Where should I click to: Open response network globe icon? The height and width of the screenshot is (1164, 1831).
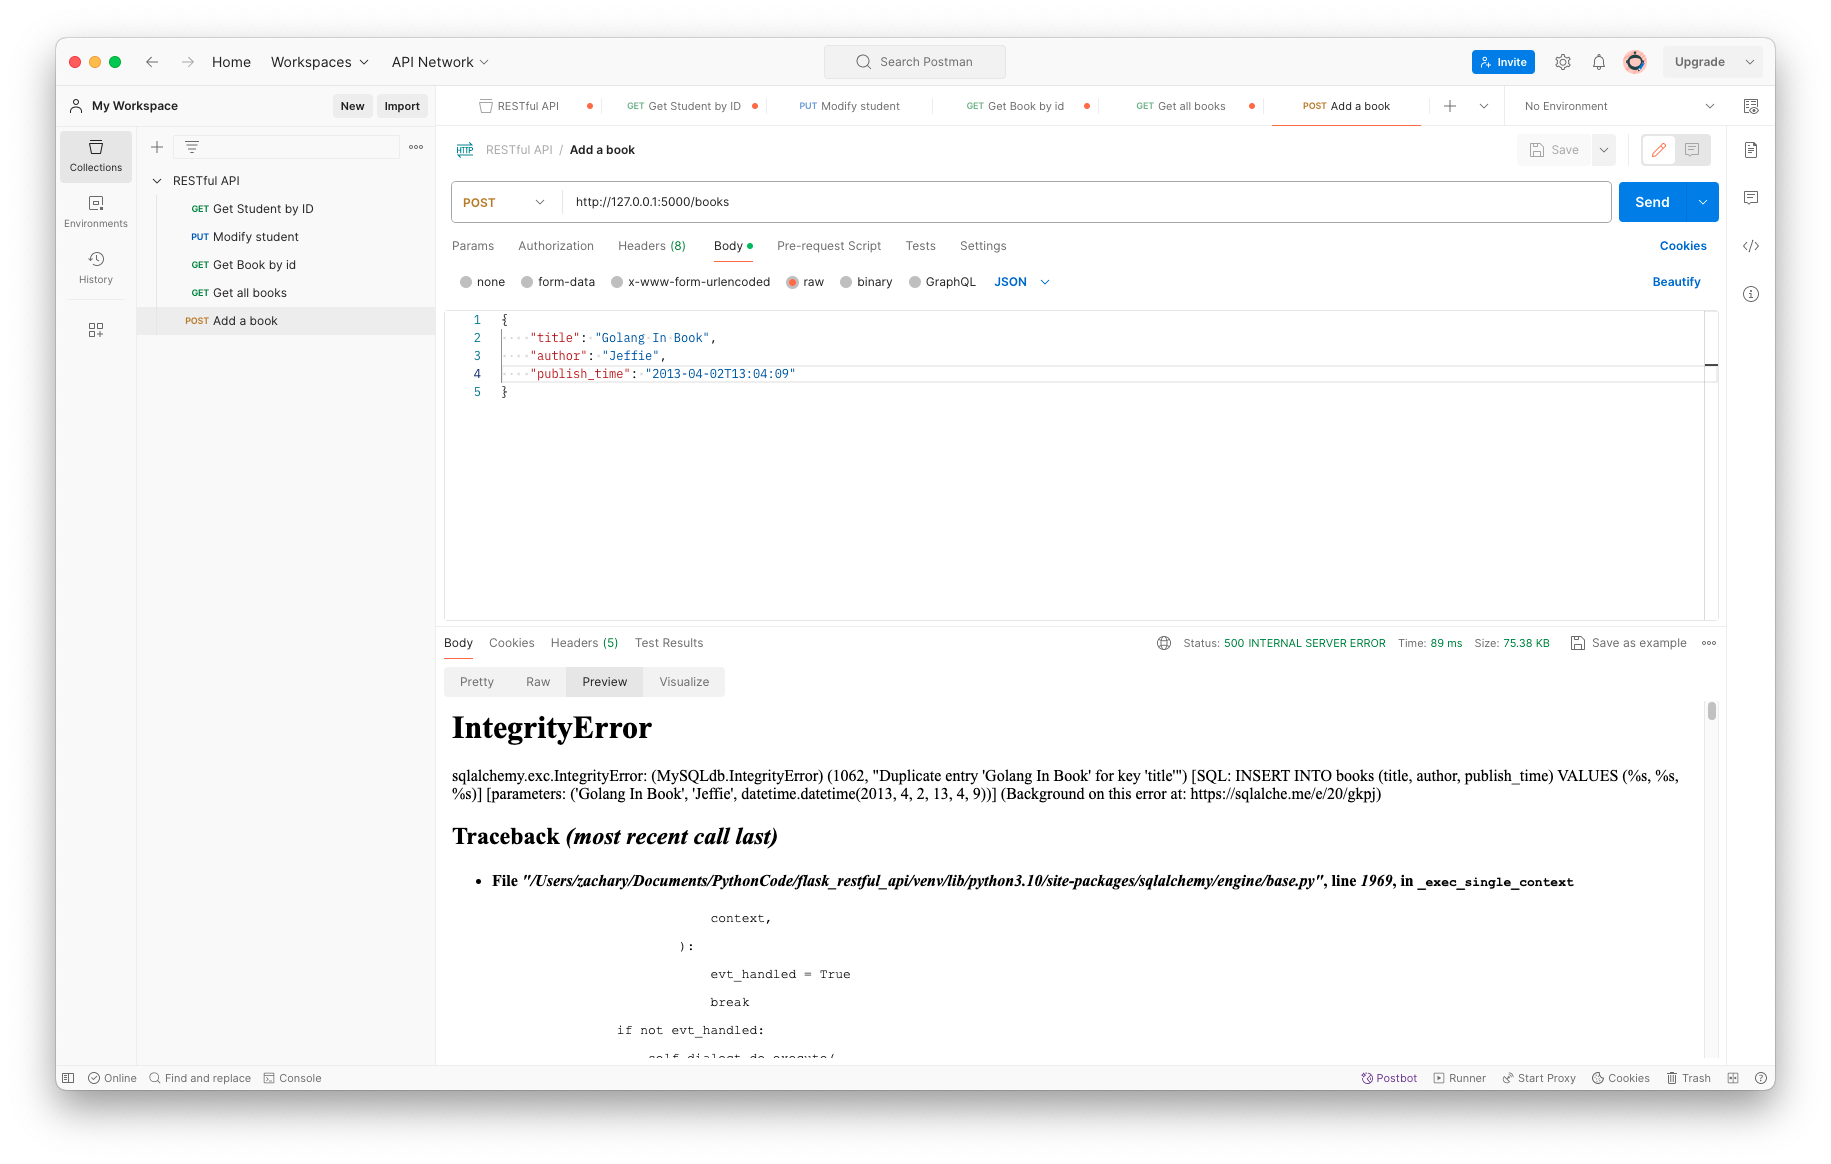(1164, 643)
